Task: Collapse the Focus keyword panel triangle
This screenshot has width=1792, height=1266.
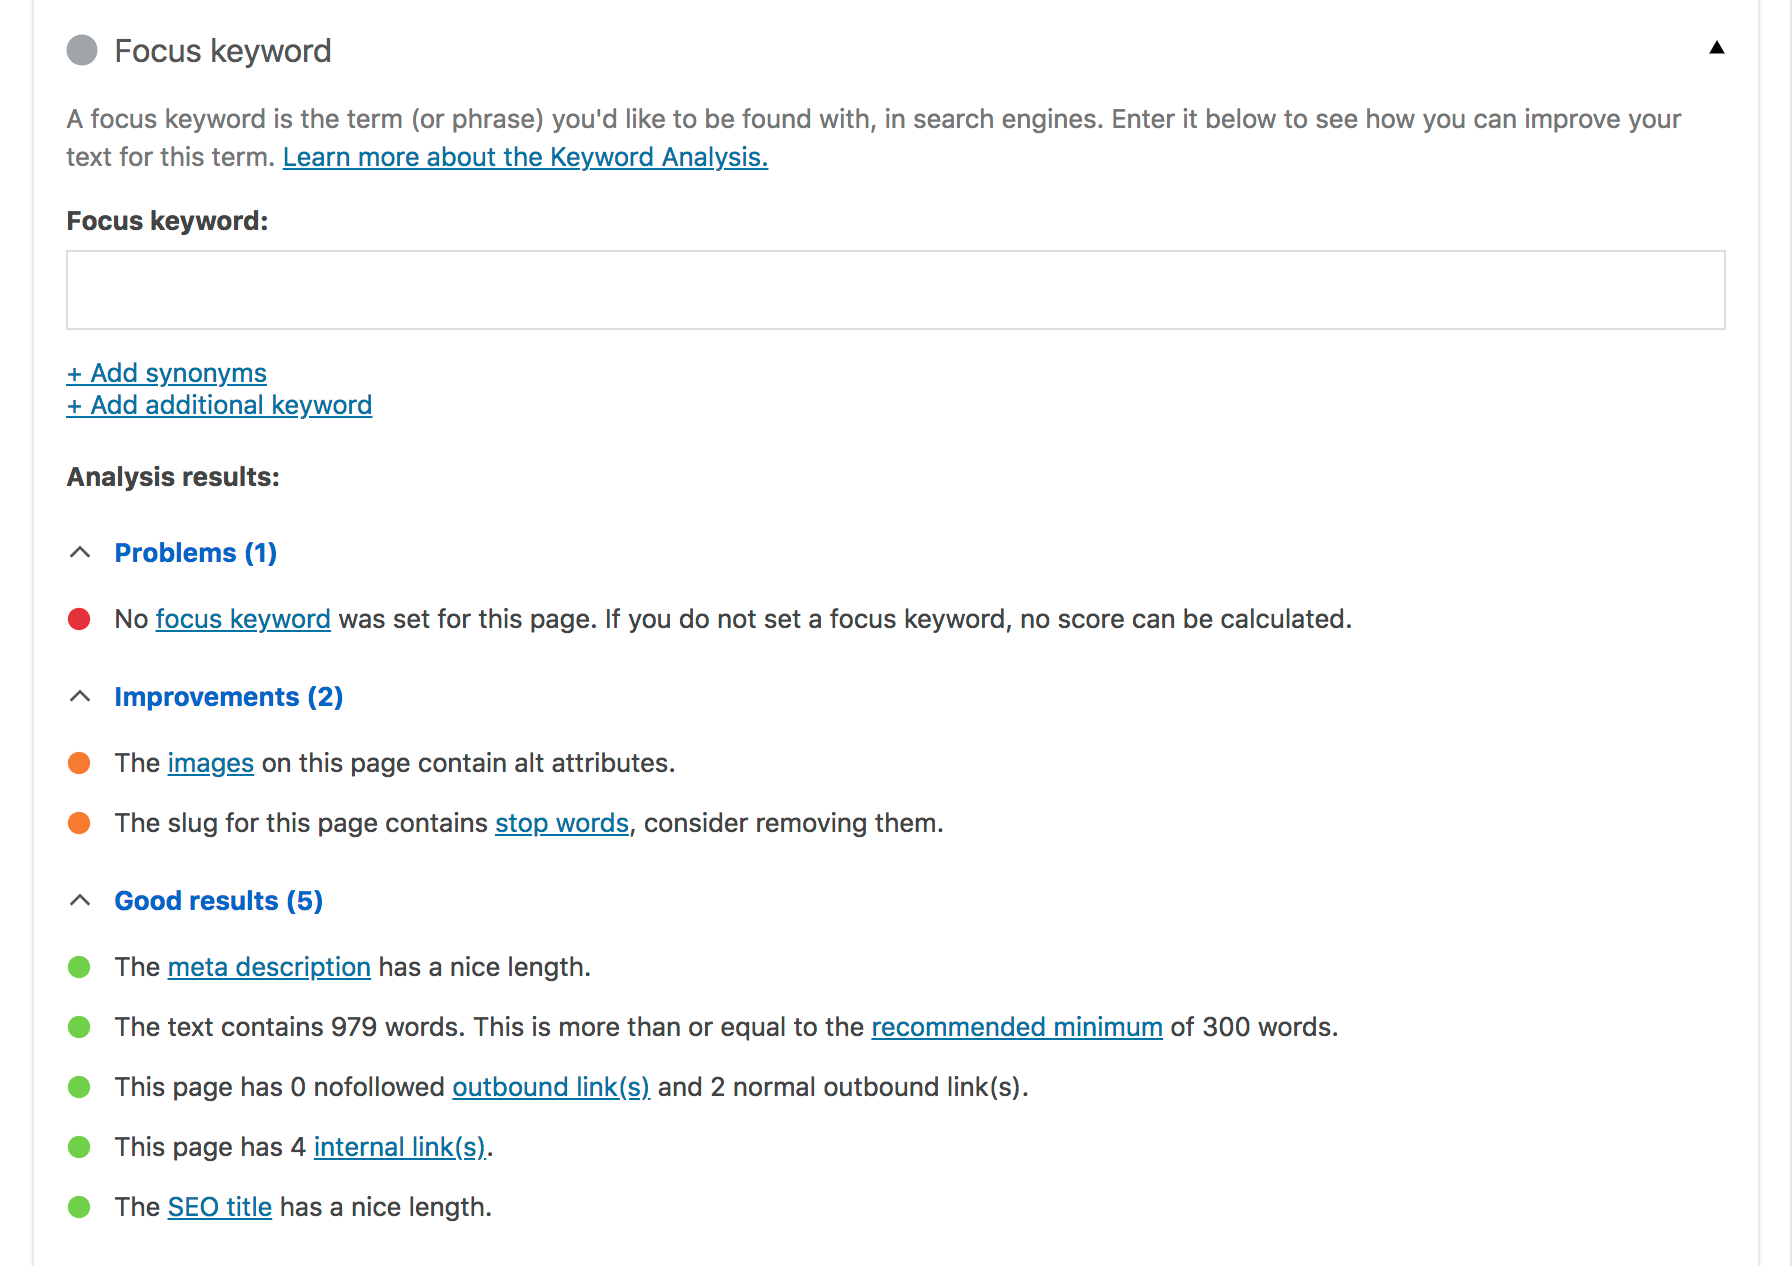Action: click(1716, 48)
